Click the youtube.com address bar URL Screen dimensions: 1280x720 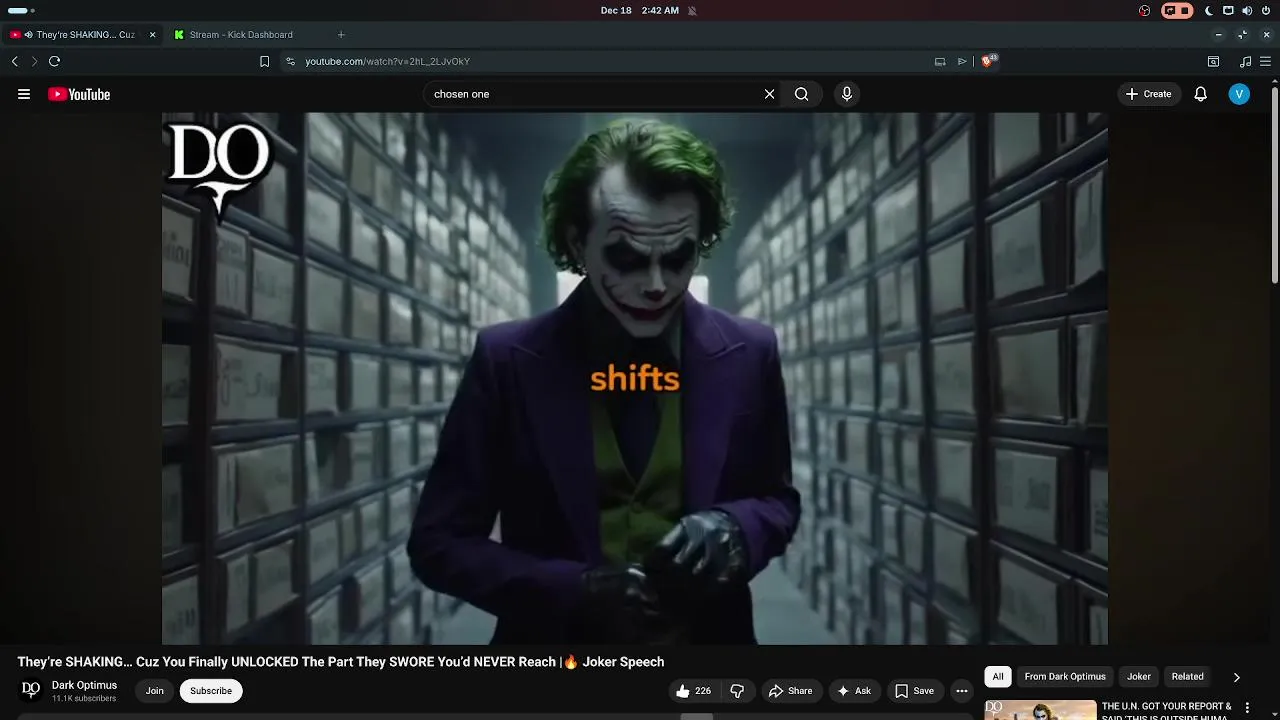[387, 61]
